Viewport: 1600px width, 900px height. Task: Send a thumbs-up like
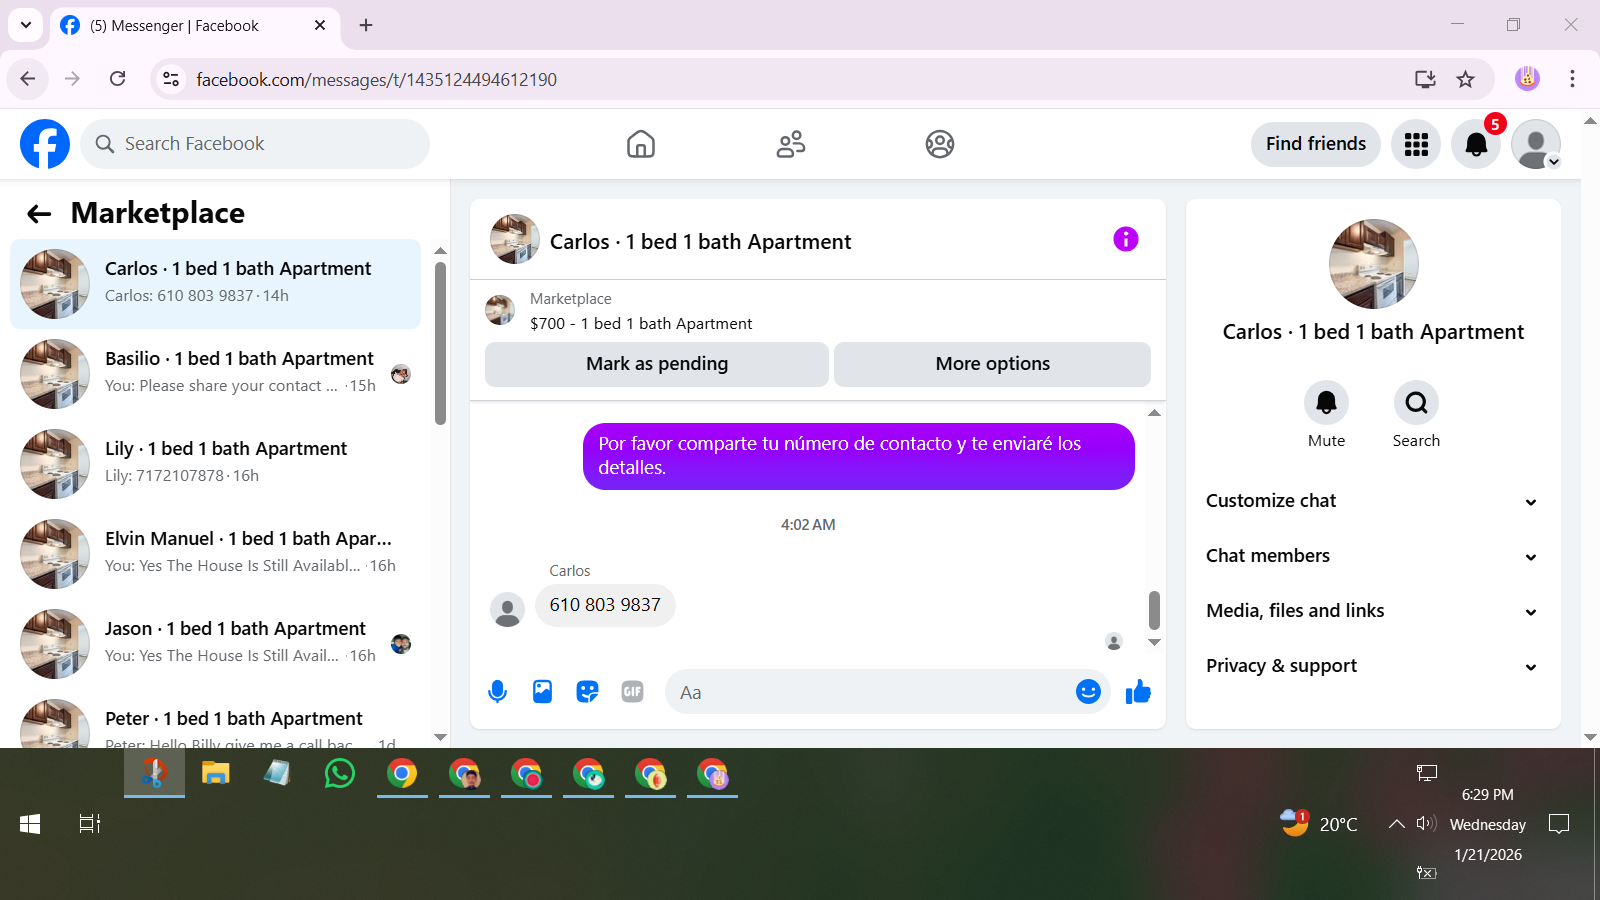tap(1138, 691)
